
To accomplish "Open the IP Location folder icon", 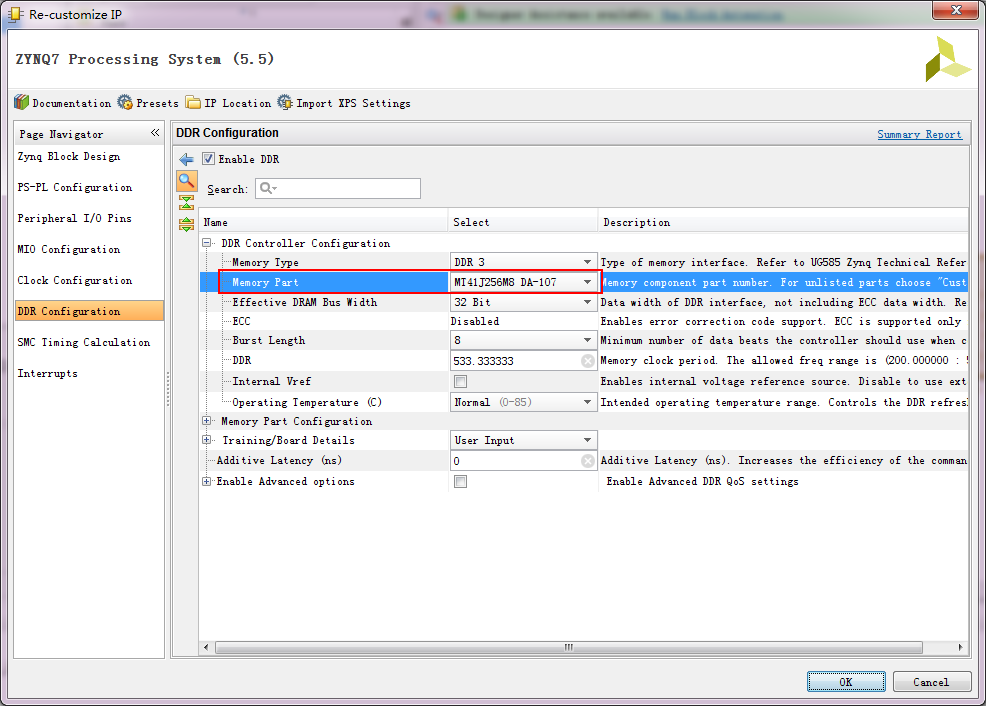I will tap(194, 102).
